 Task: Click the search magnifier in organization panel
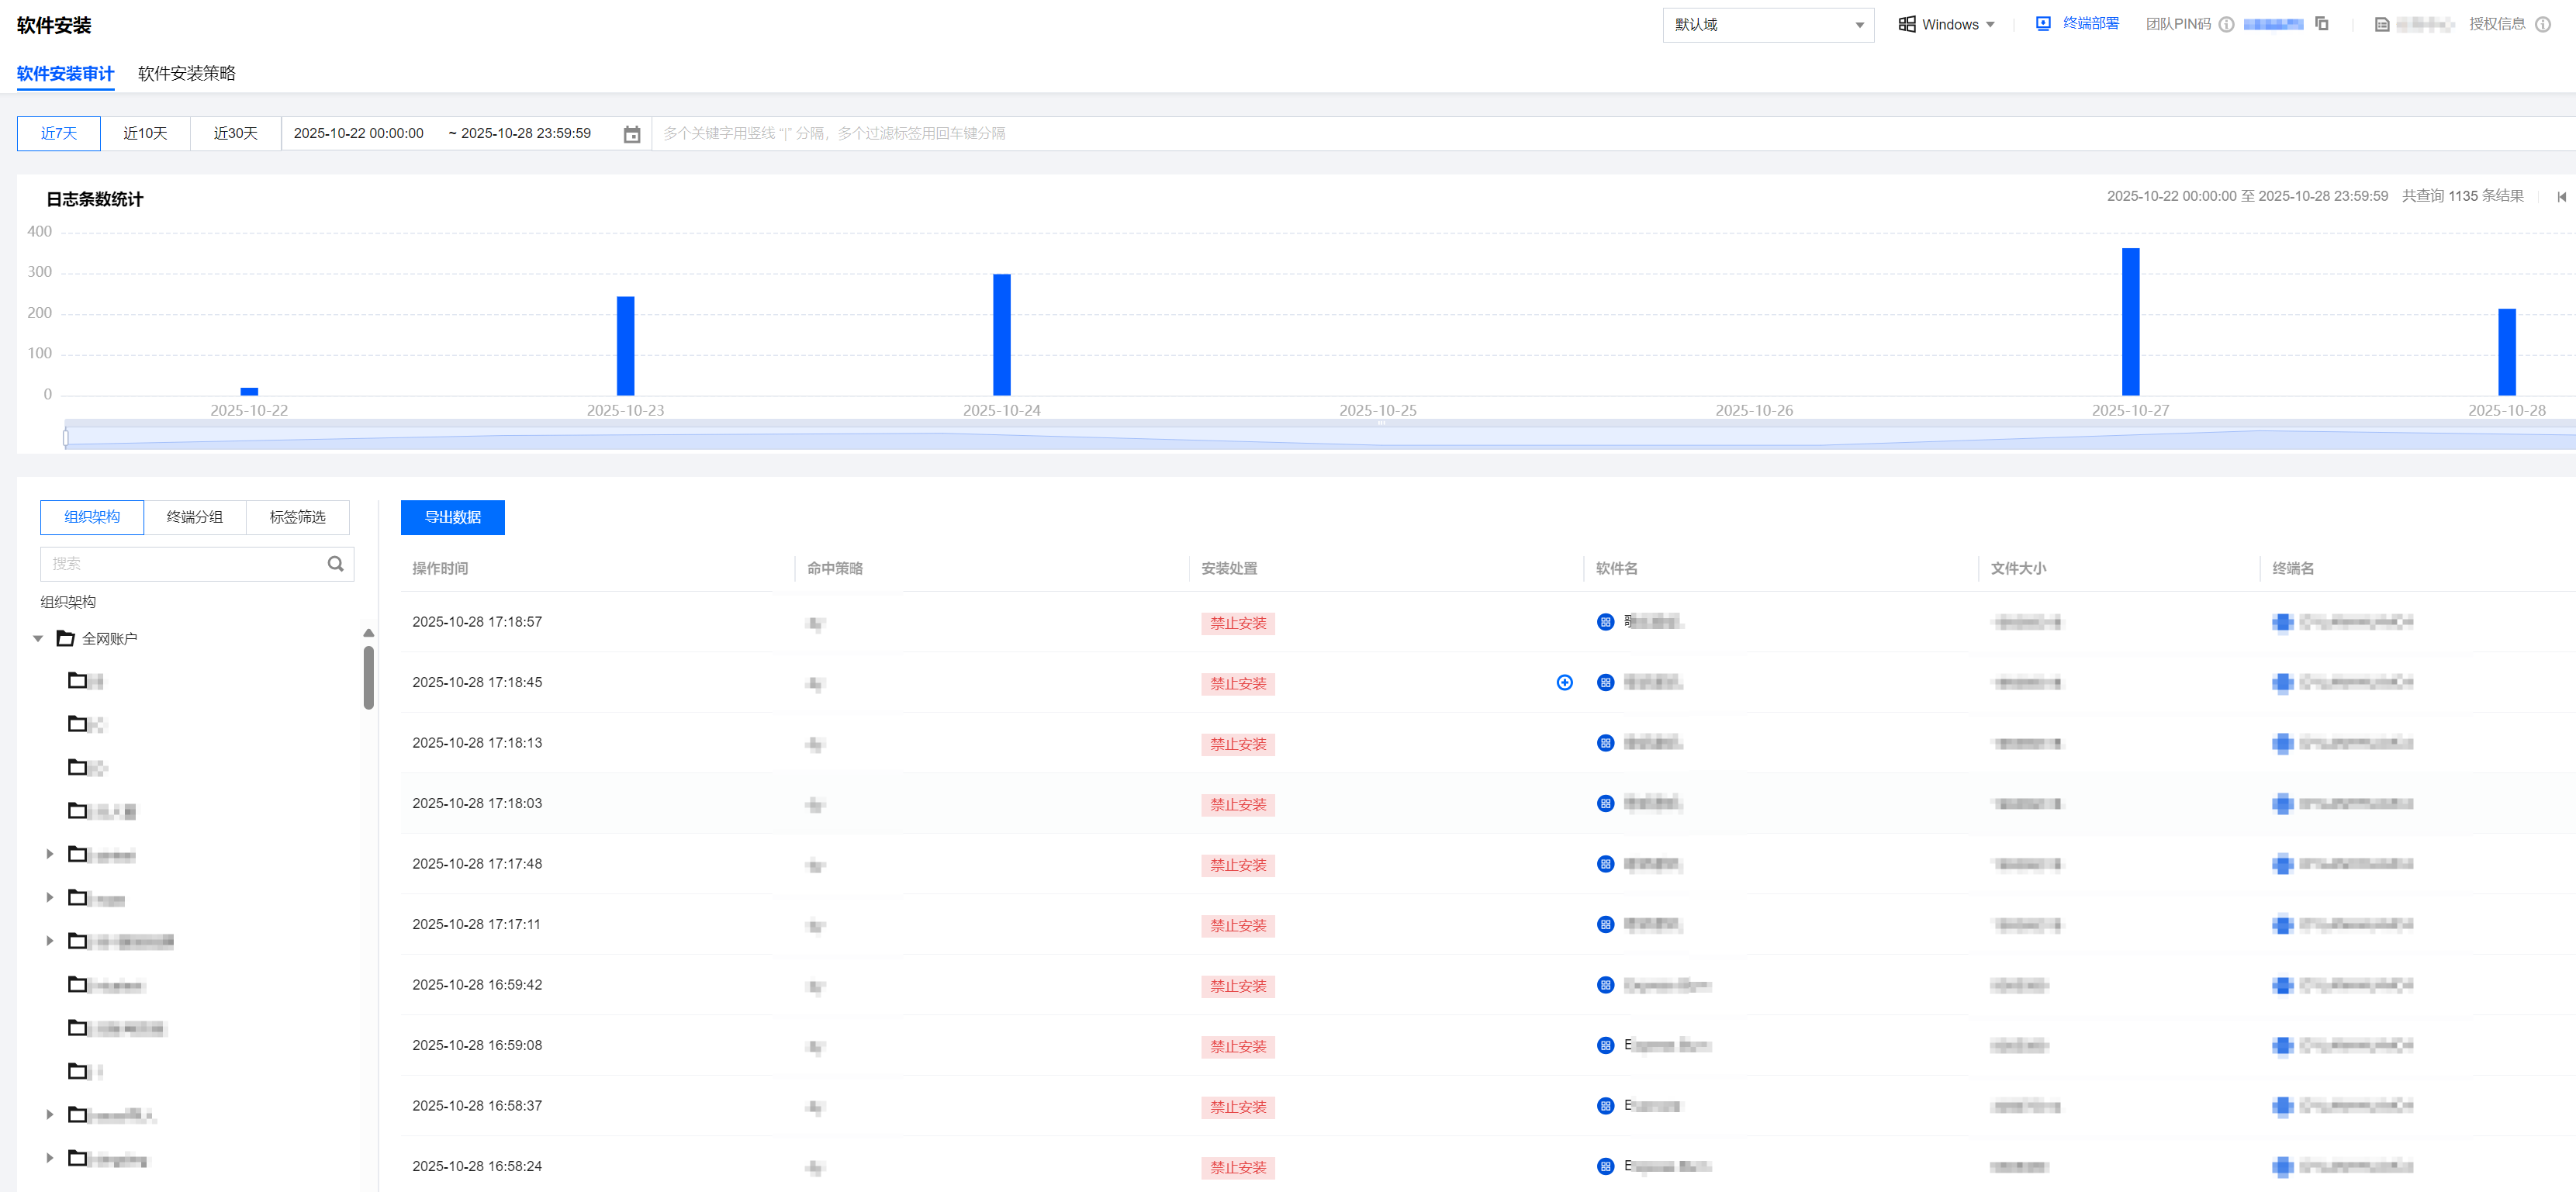(x=335, y=564)
